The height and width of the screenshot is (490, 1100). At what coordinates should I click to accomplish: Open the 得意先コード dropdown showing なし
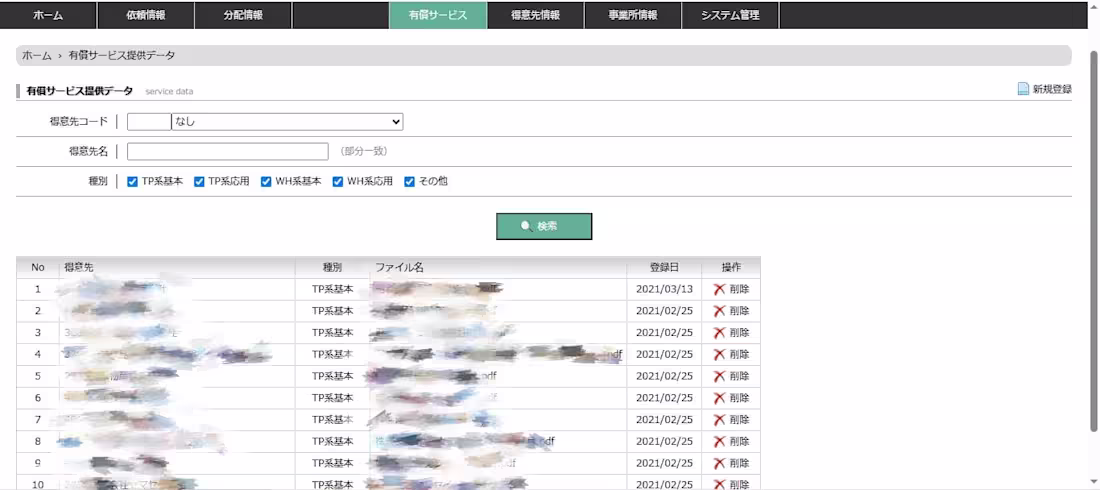coord(288,122)
